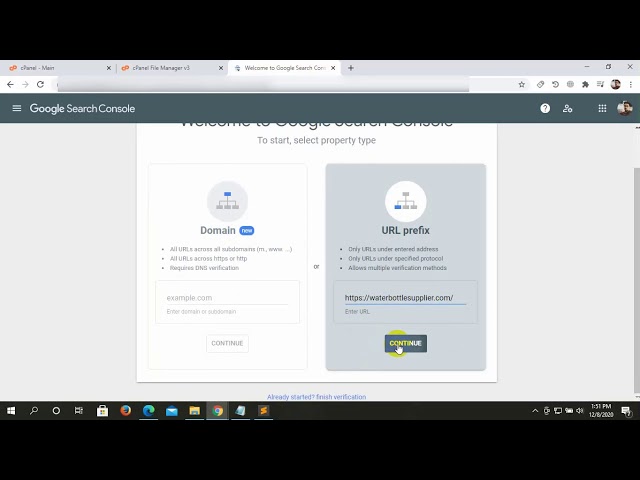Select the Welcome to Google Search Console tab
Screen dimensions: 640x480
284,68
